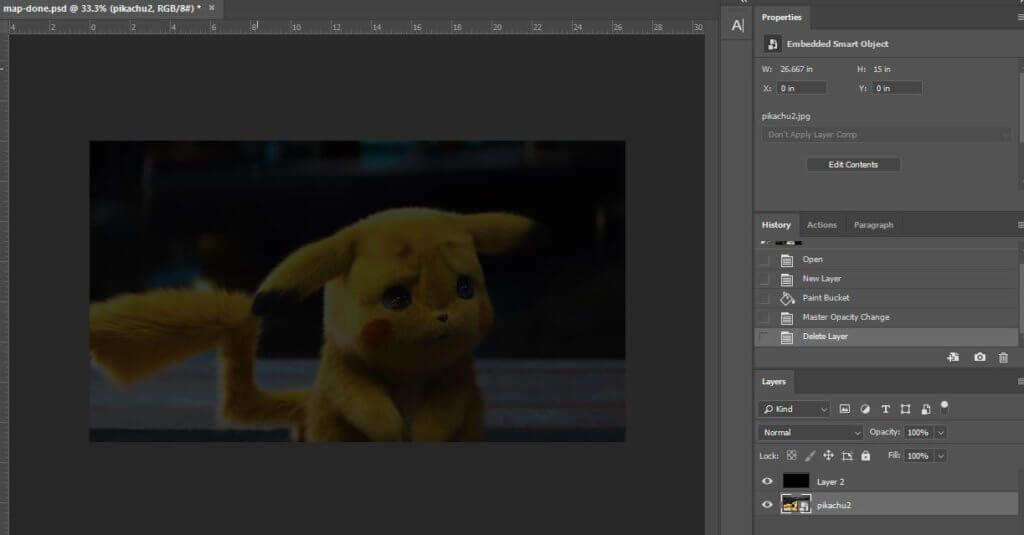Switch to the Actions tab
The height and width of the screenshot is (535, 1024).
pyautogui.click(x=822, y=225)
